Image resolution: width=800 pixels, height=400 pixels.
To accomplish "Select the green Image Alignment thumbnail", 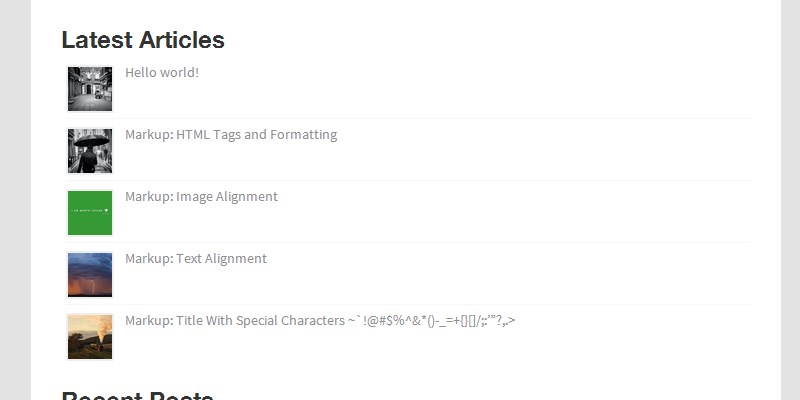I will pyautogui.click(x=90, y=213).
